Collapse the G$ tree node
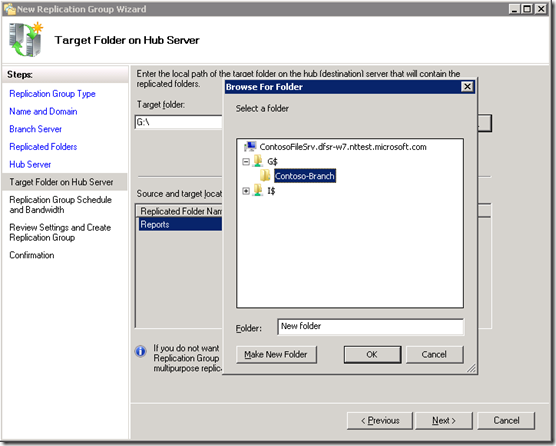This screenshot has height=446, width=556. [246, 162]
